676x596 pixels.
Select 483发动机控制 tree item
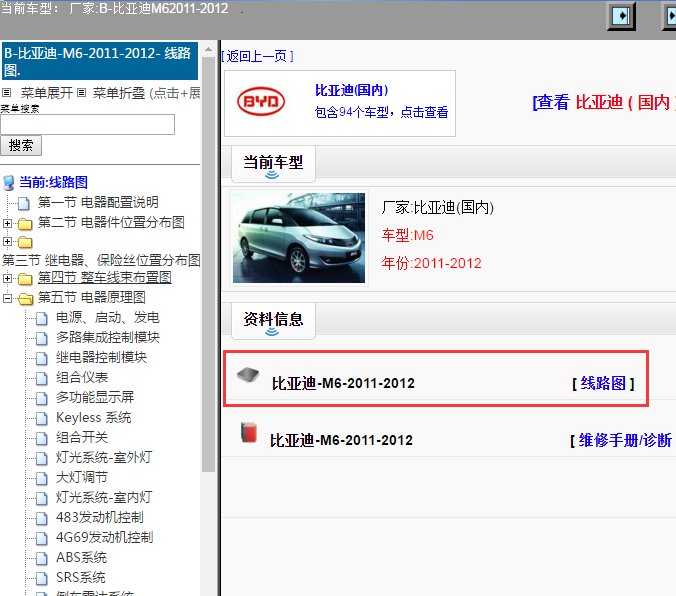pyautogui.click(x=100, y=518)
